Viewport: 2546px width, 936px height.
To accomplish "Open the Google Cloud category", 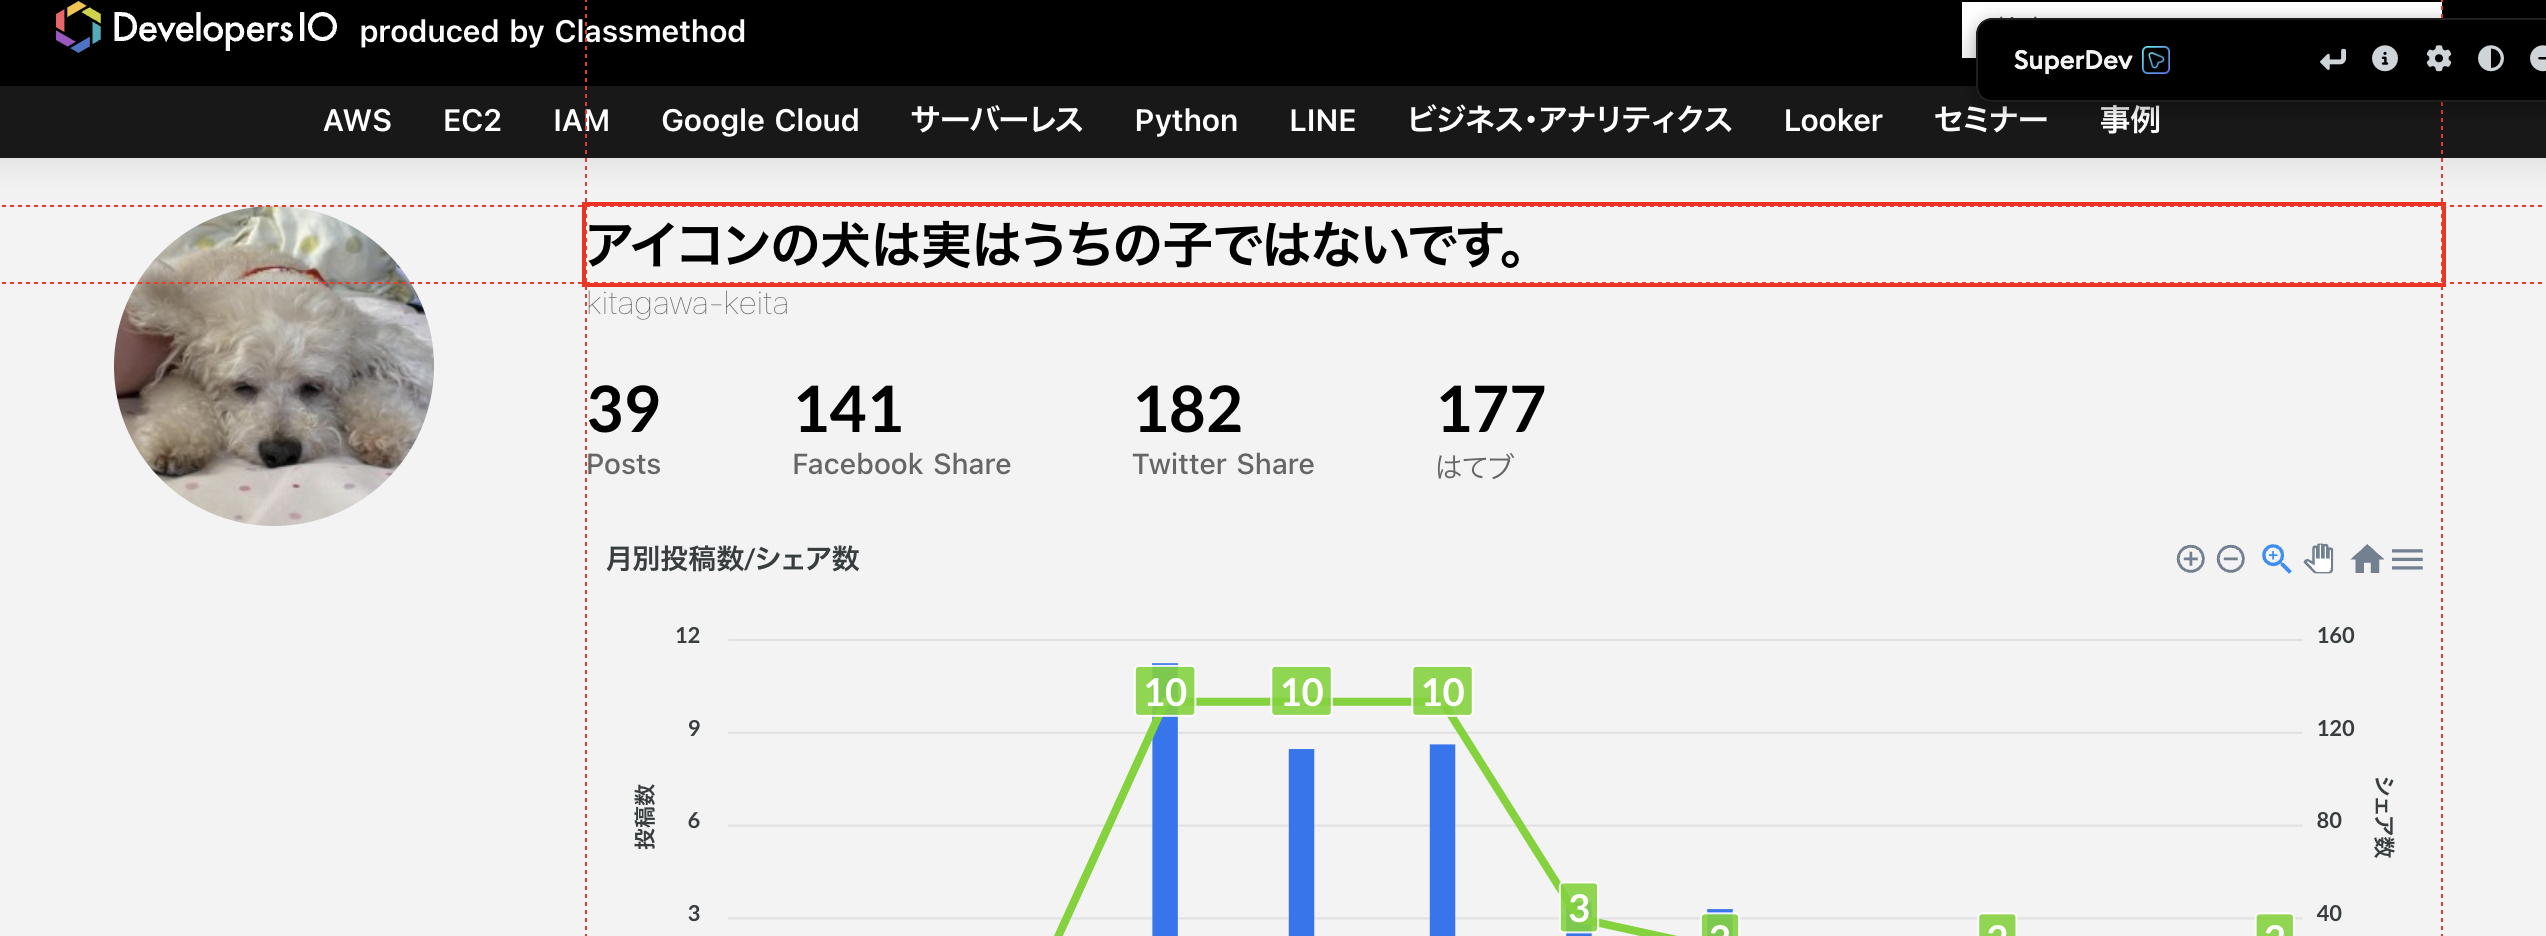I will 760,120.
